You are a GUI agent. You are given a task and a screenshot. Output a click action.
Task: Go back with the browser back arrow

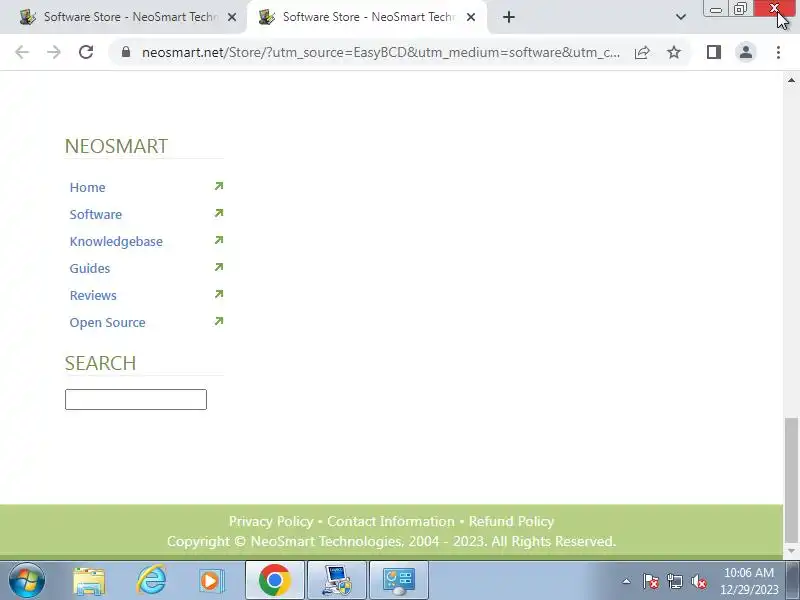click(x=22, y=52)
